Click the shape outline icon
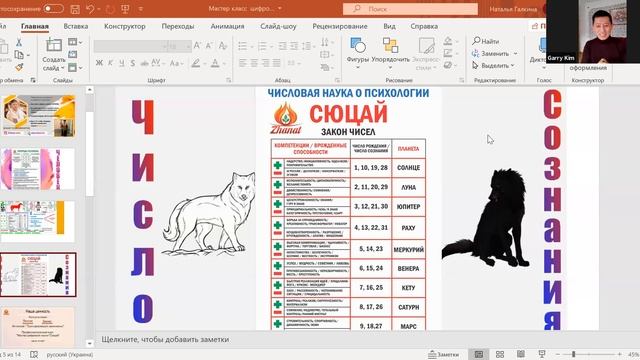 448,53
